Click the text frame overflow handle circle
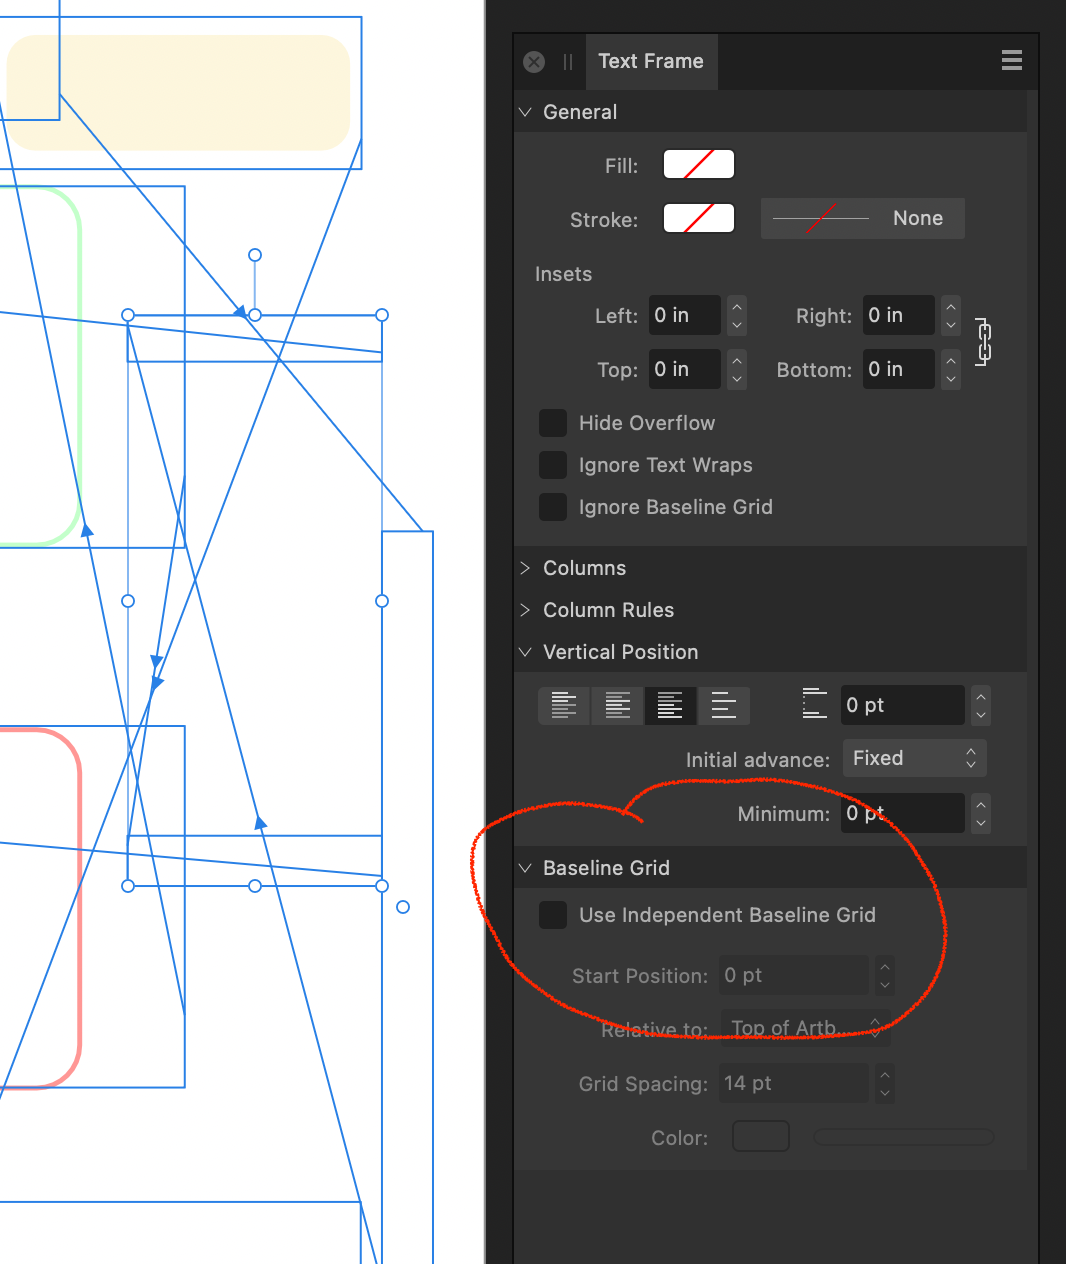Screen dimensions: 1066x1264 [x=403, y=907]
